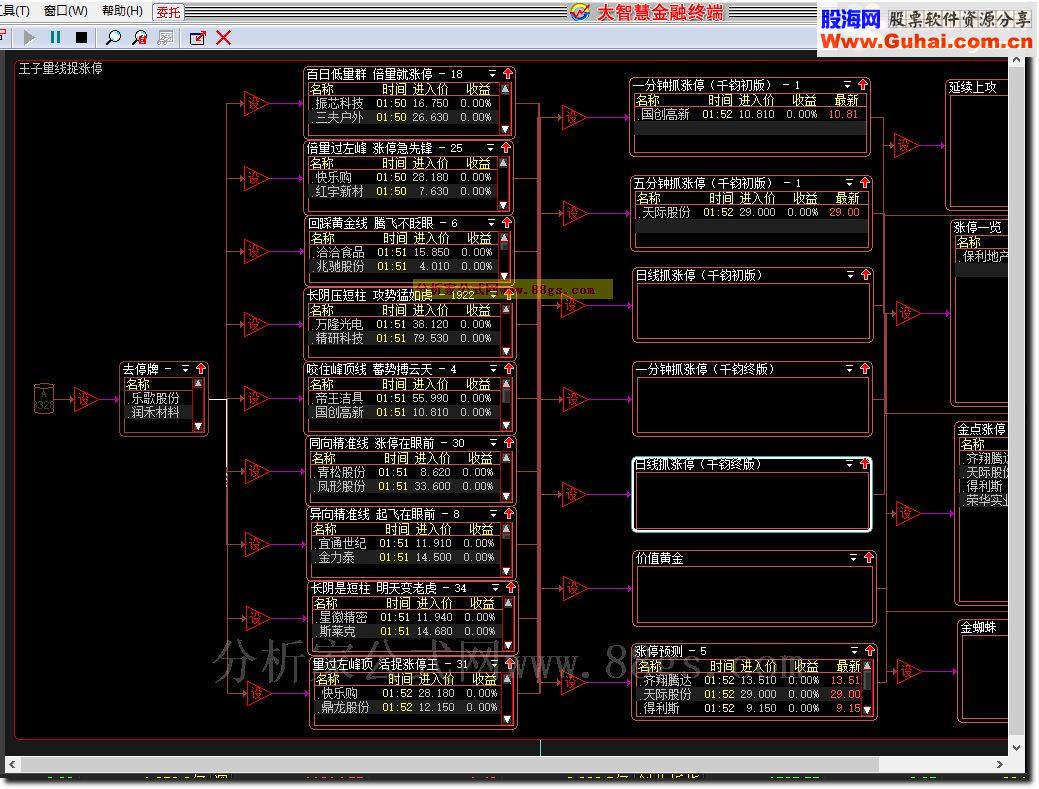Viewport: 1039px width, 789px height.
Task: Click 收益 column header in 回踩黄金线 panel
Action: (480, 238)
